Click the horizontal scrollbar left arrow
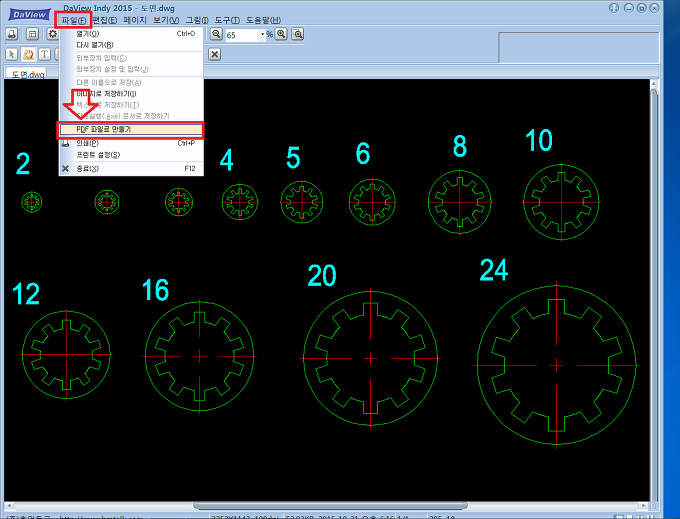Image resolution: width=680 pixels, height=519 pixels. coord(9,506)
